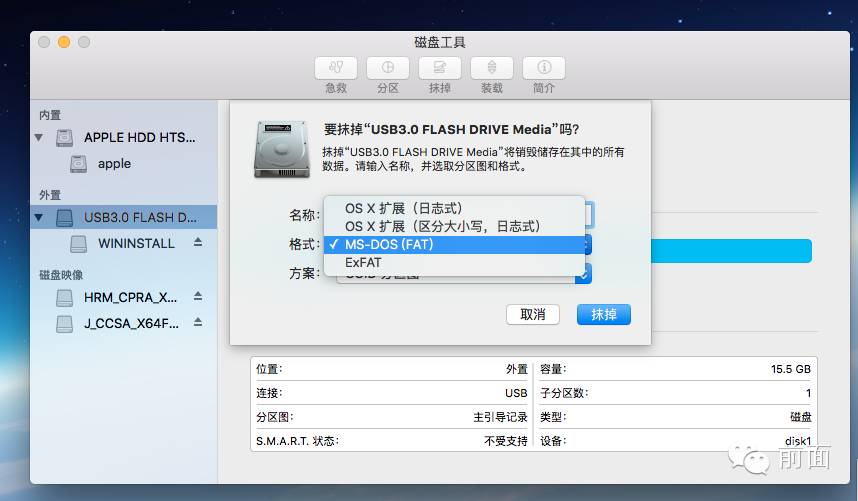858x501 pixels.
Task: Select J_CCSA_X64F... disk image icon
Action: (65, 323)
